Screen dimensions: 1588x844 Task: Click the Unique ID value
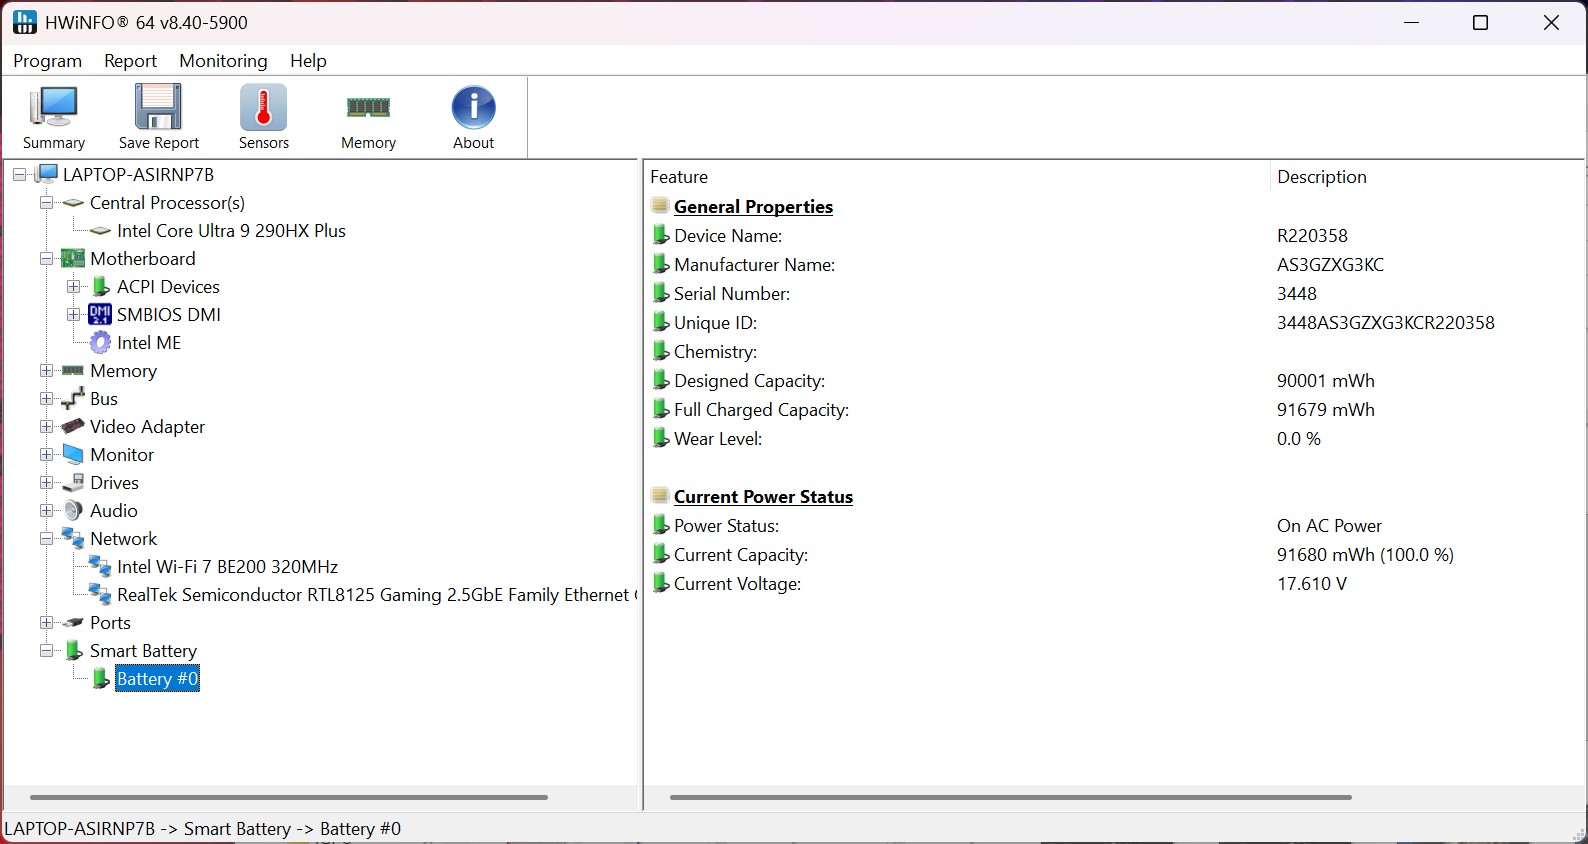[x=1386, y=323]
